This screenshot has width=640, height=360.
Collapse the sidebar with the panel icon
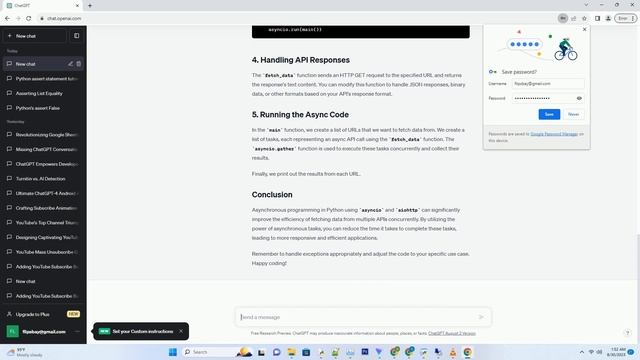click(x=76, y=36)
